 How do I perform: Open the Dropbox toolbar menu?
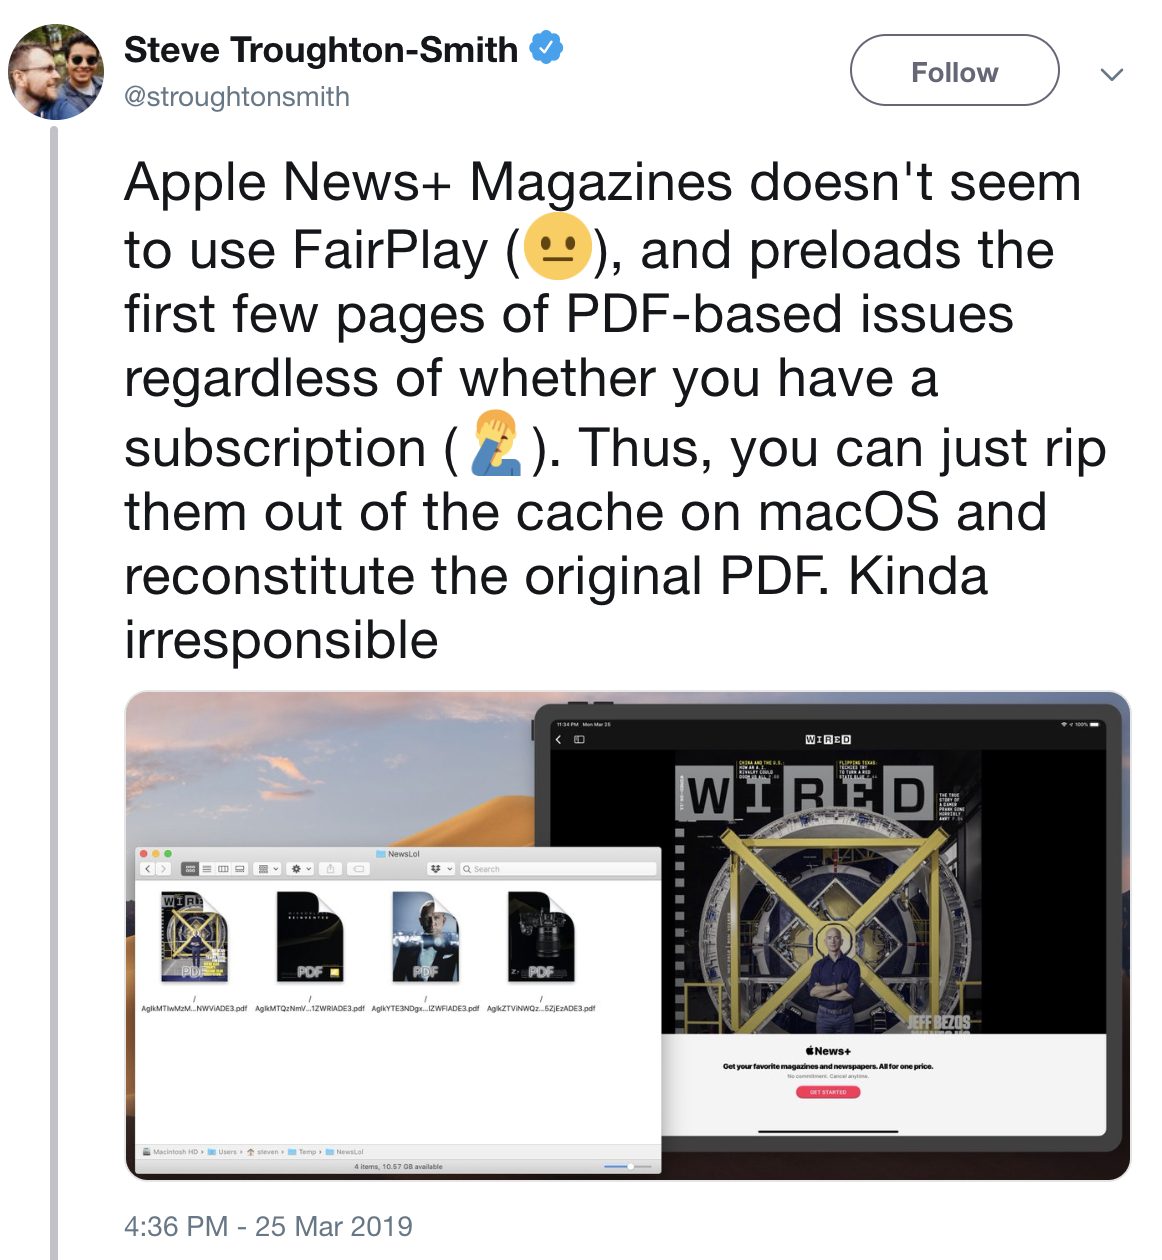coord(441,869)
